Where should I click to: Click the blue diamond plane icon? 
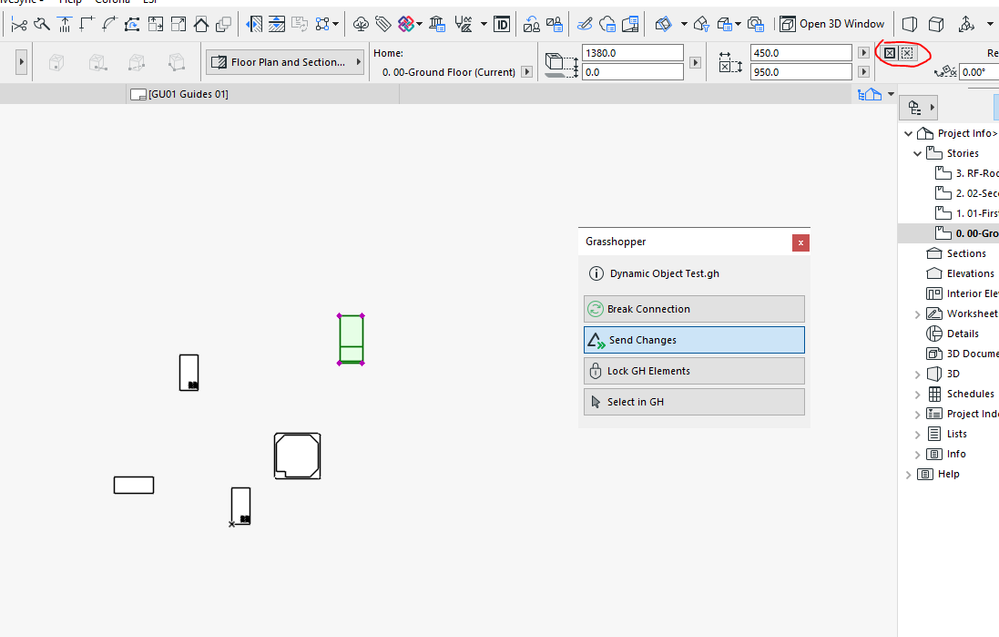(663, 25)
